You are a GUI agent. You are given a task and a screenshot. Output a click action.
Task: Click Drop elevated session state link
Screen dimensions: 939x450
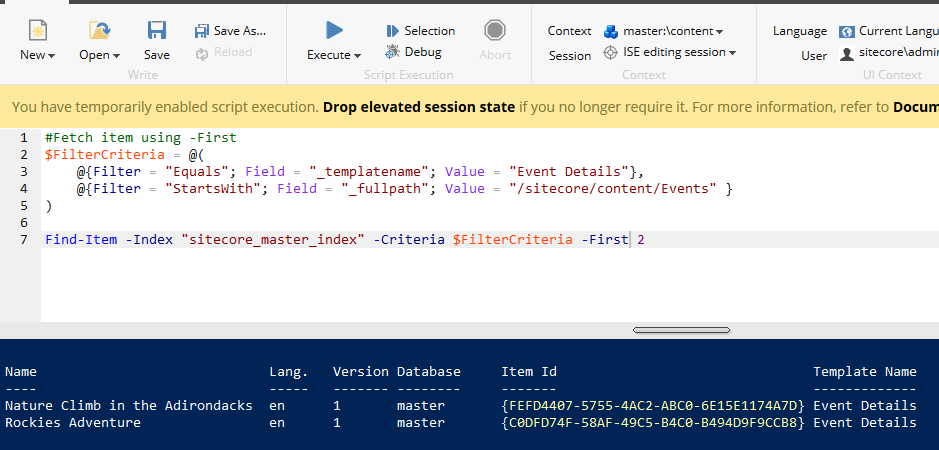(x=419, y=106)
